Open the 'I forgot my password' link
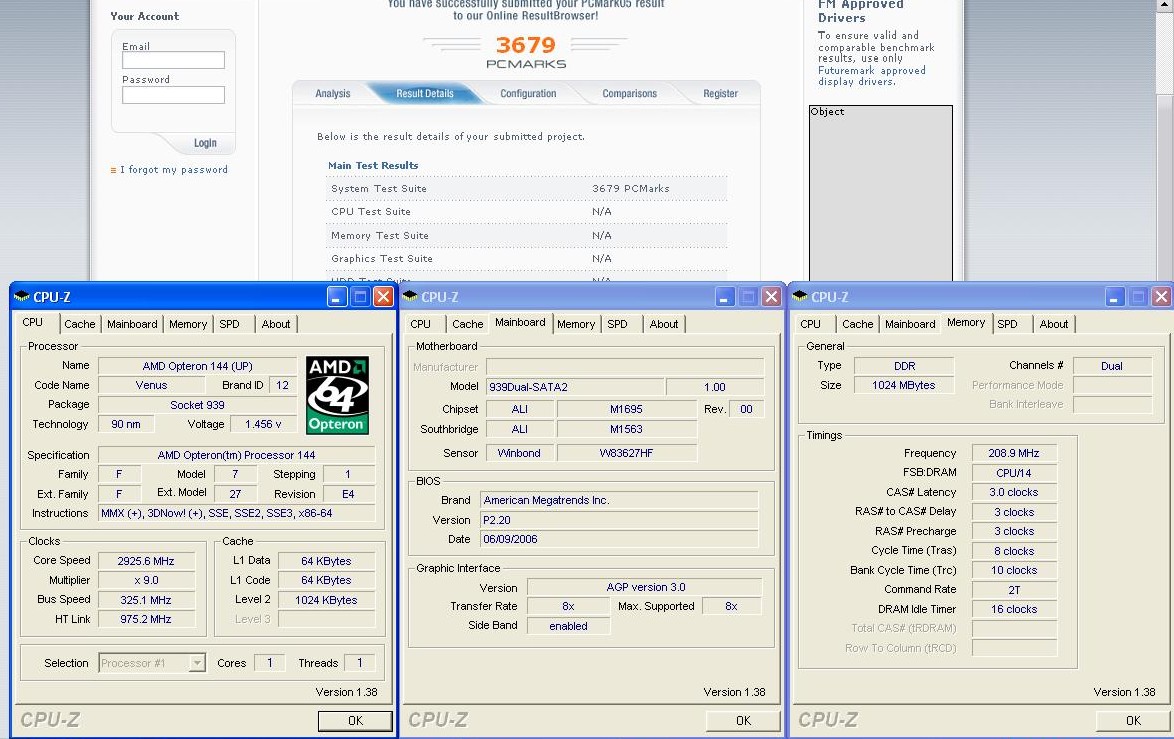The height and width of the screenshot is (739, 1174). [x=174, y=170]
